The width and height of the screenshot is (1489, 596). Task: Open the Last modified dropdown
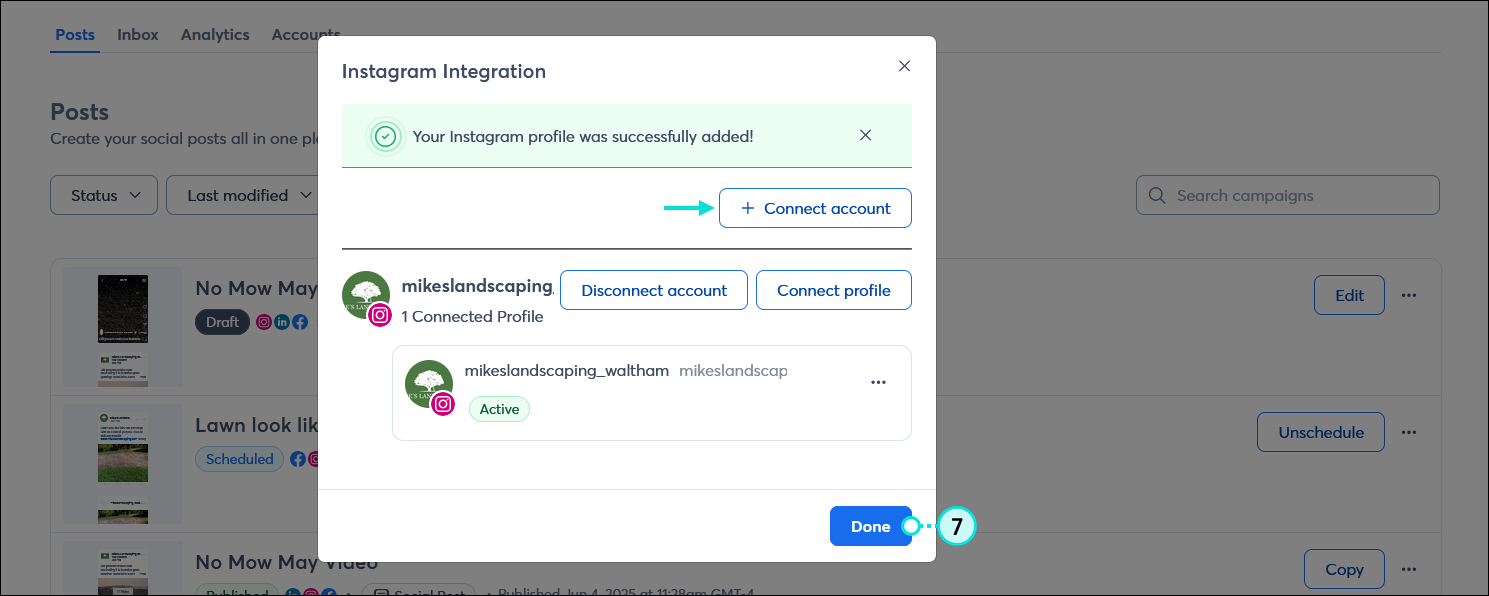tap(242, 195)
